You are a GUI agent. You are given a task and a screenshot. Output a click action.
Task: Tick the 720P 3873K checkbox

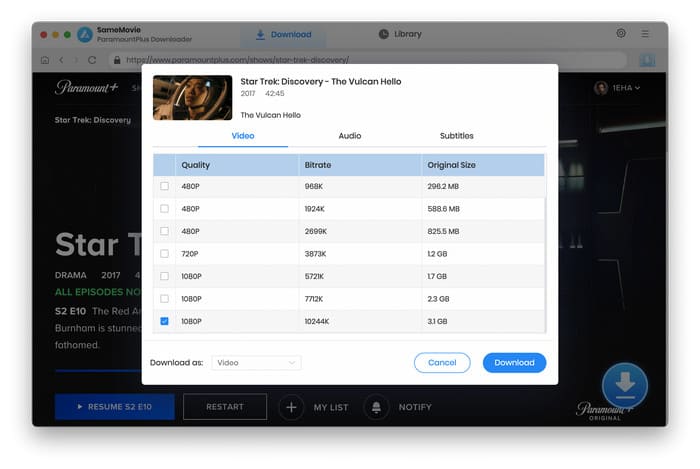(x=164, y=254)
